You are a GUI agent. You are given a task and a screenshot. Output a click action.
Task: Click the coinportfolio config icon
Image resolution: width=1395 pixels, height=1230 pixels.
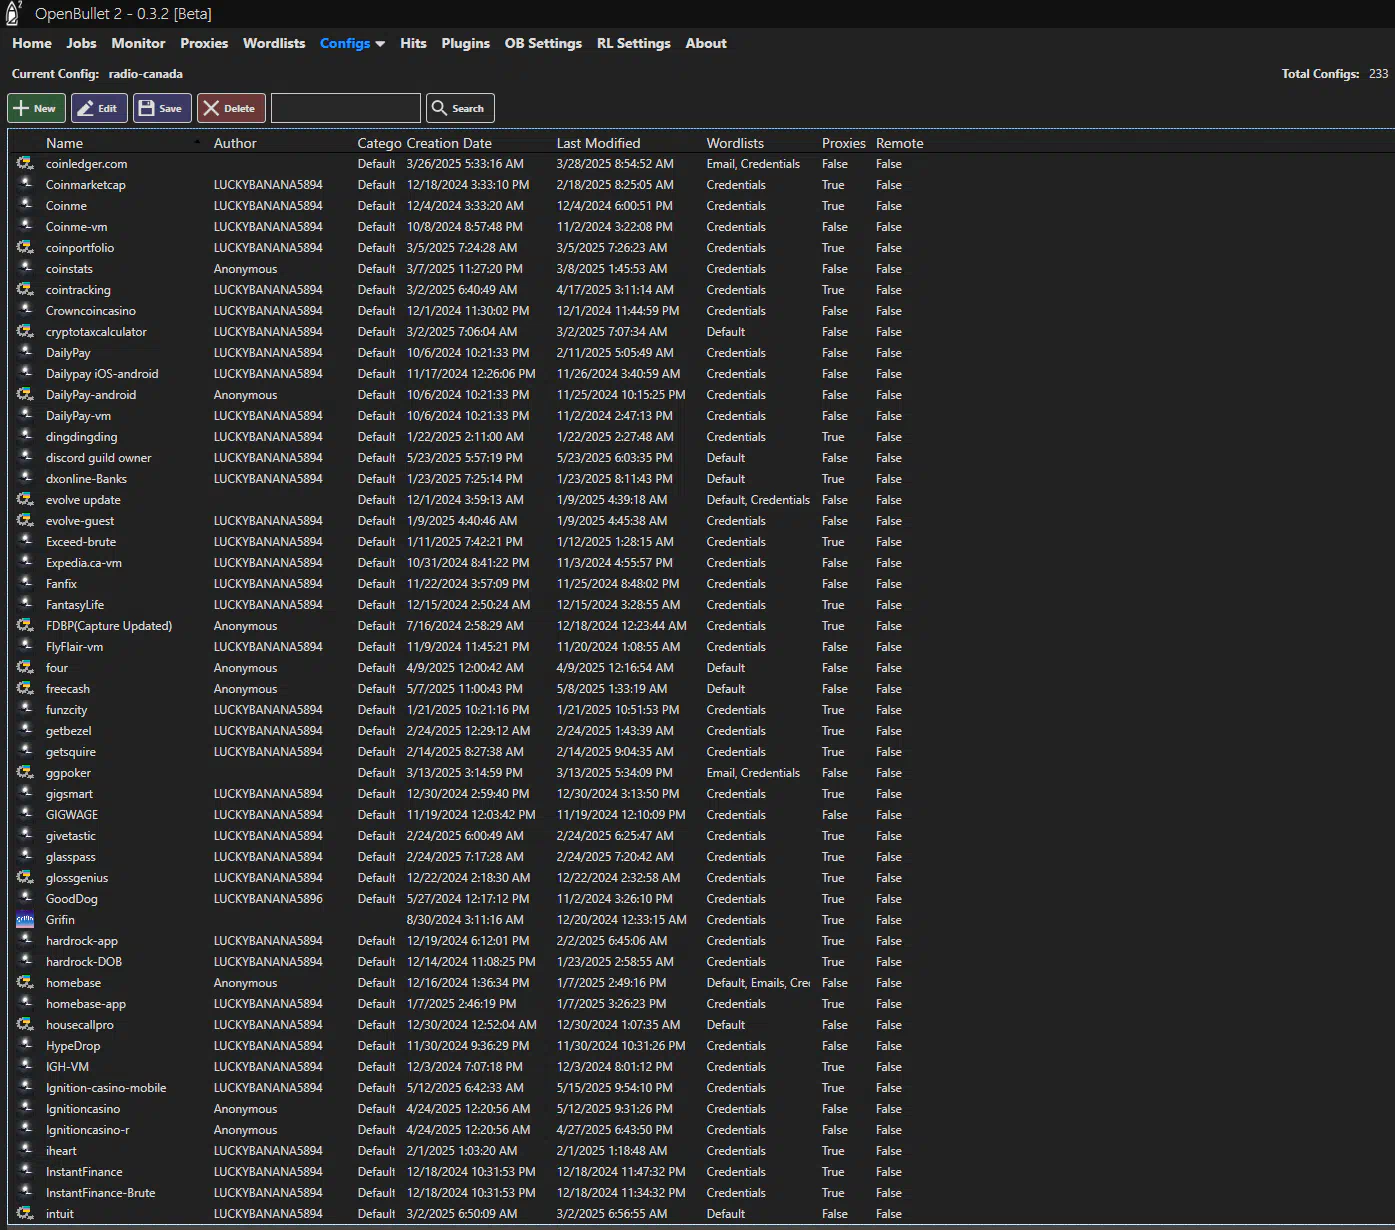tap(25, 247)
